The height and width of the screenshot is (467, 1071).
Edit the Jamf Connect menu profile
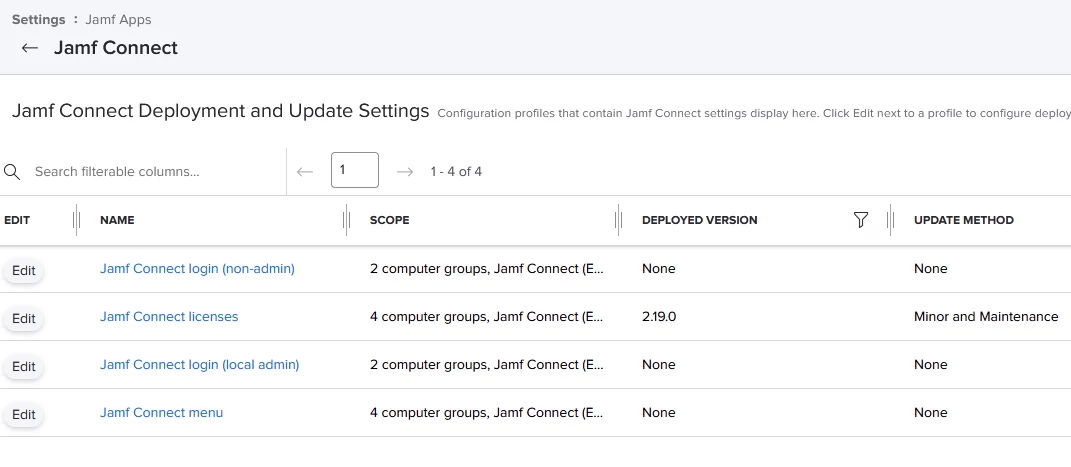[x=24, y=414]
